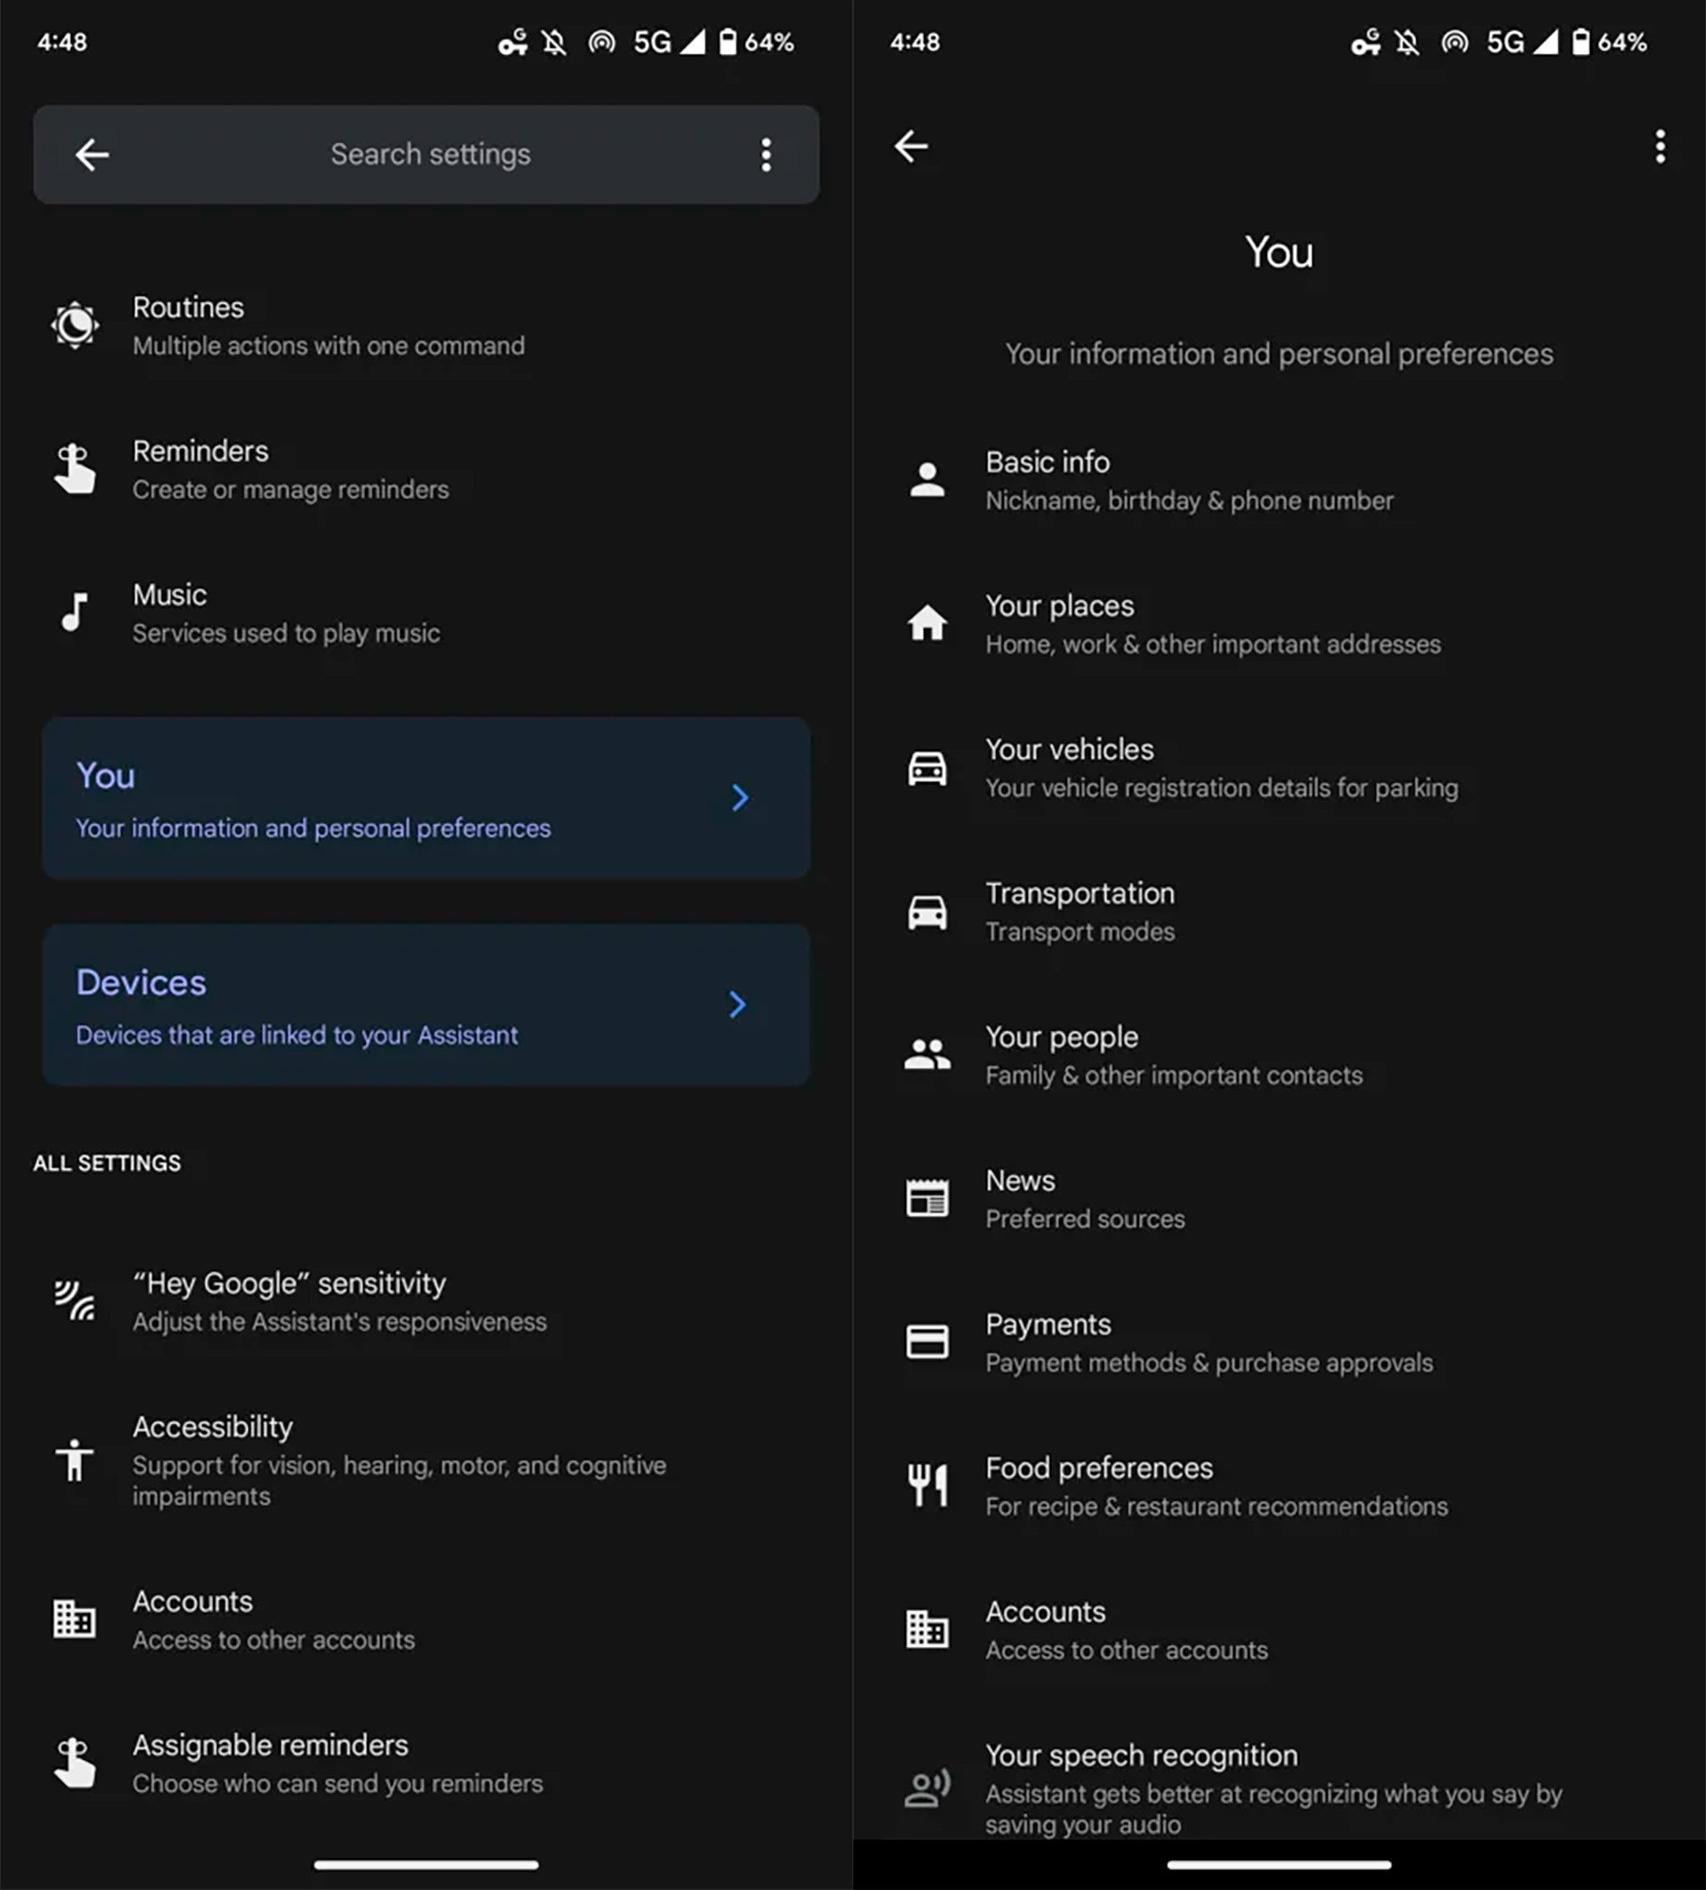This screenshot has width=1706, height=1890.
Task: Tap the Accessibility person icon
Action: [75, 1459]
